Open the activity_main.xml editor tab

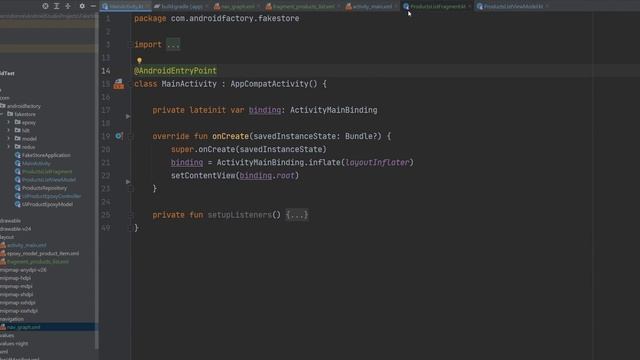click(371, 6)
